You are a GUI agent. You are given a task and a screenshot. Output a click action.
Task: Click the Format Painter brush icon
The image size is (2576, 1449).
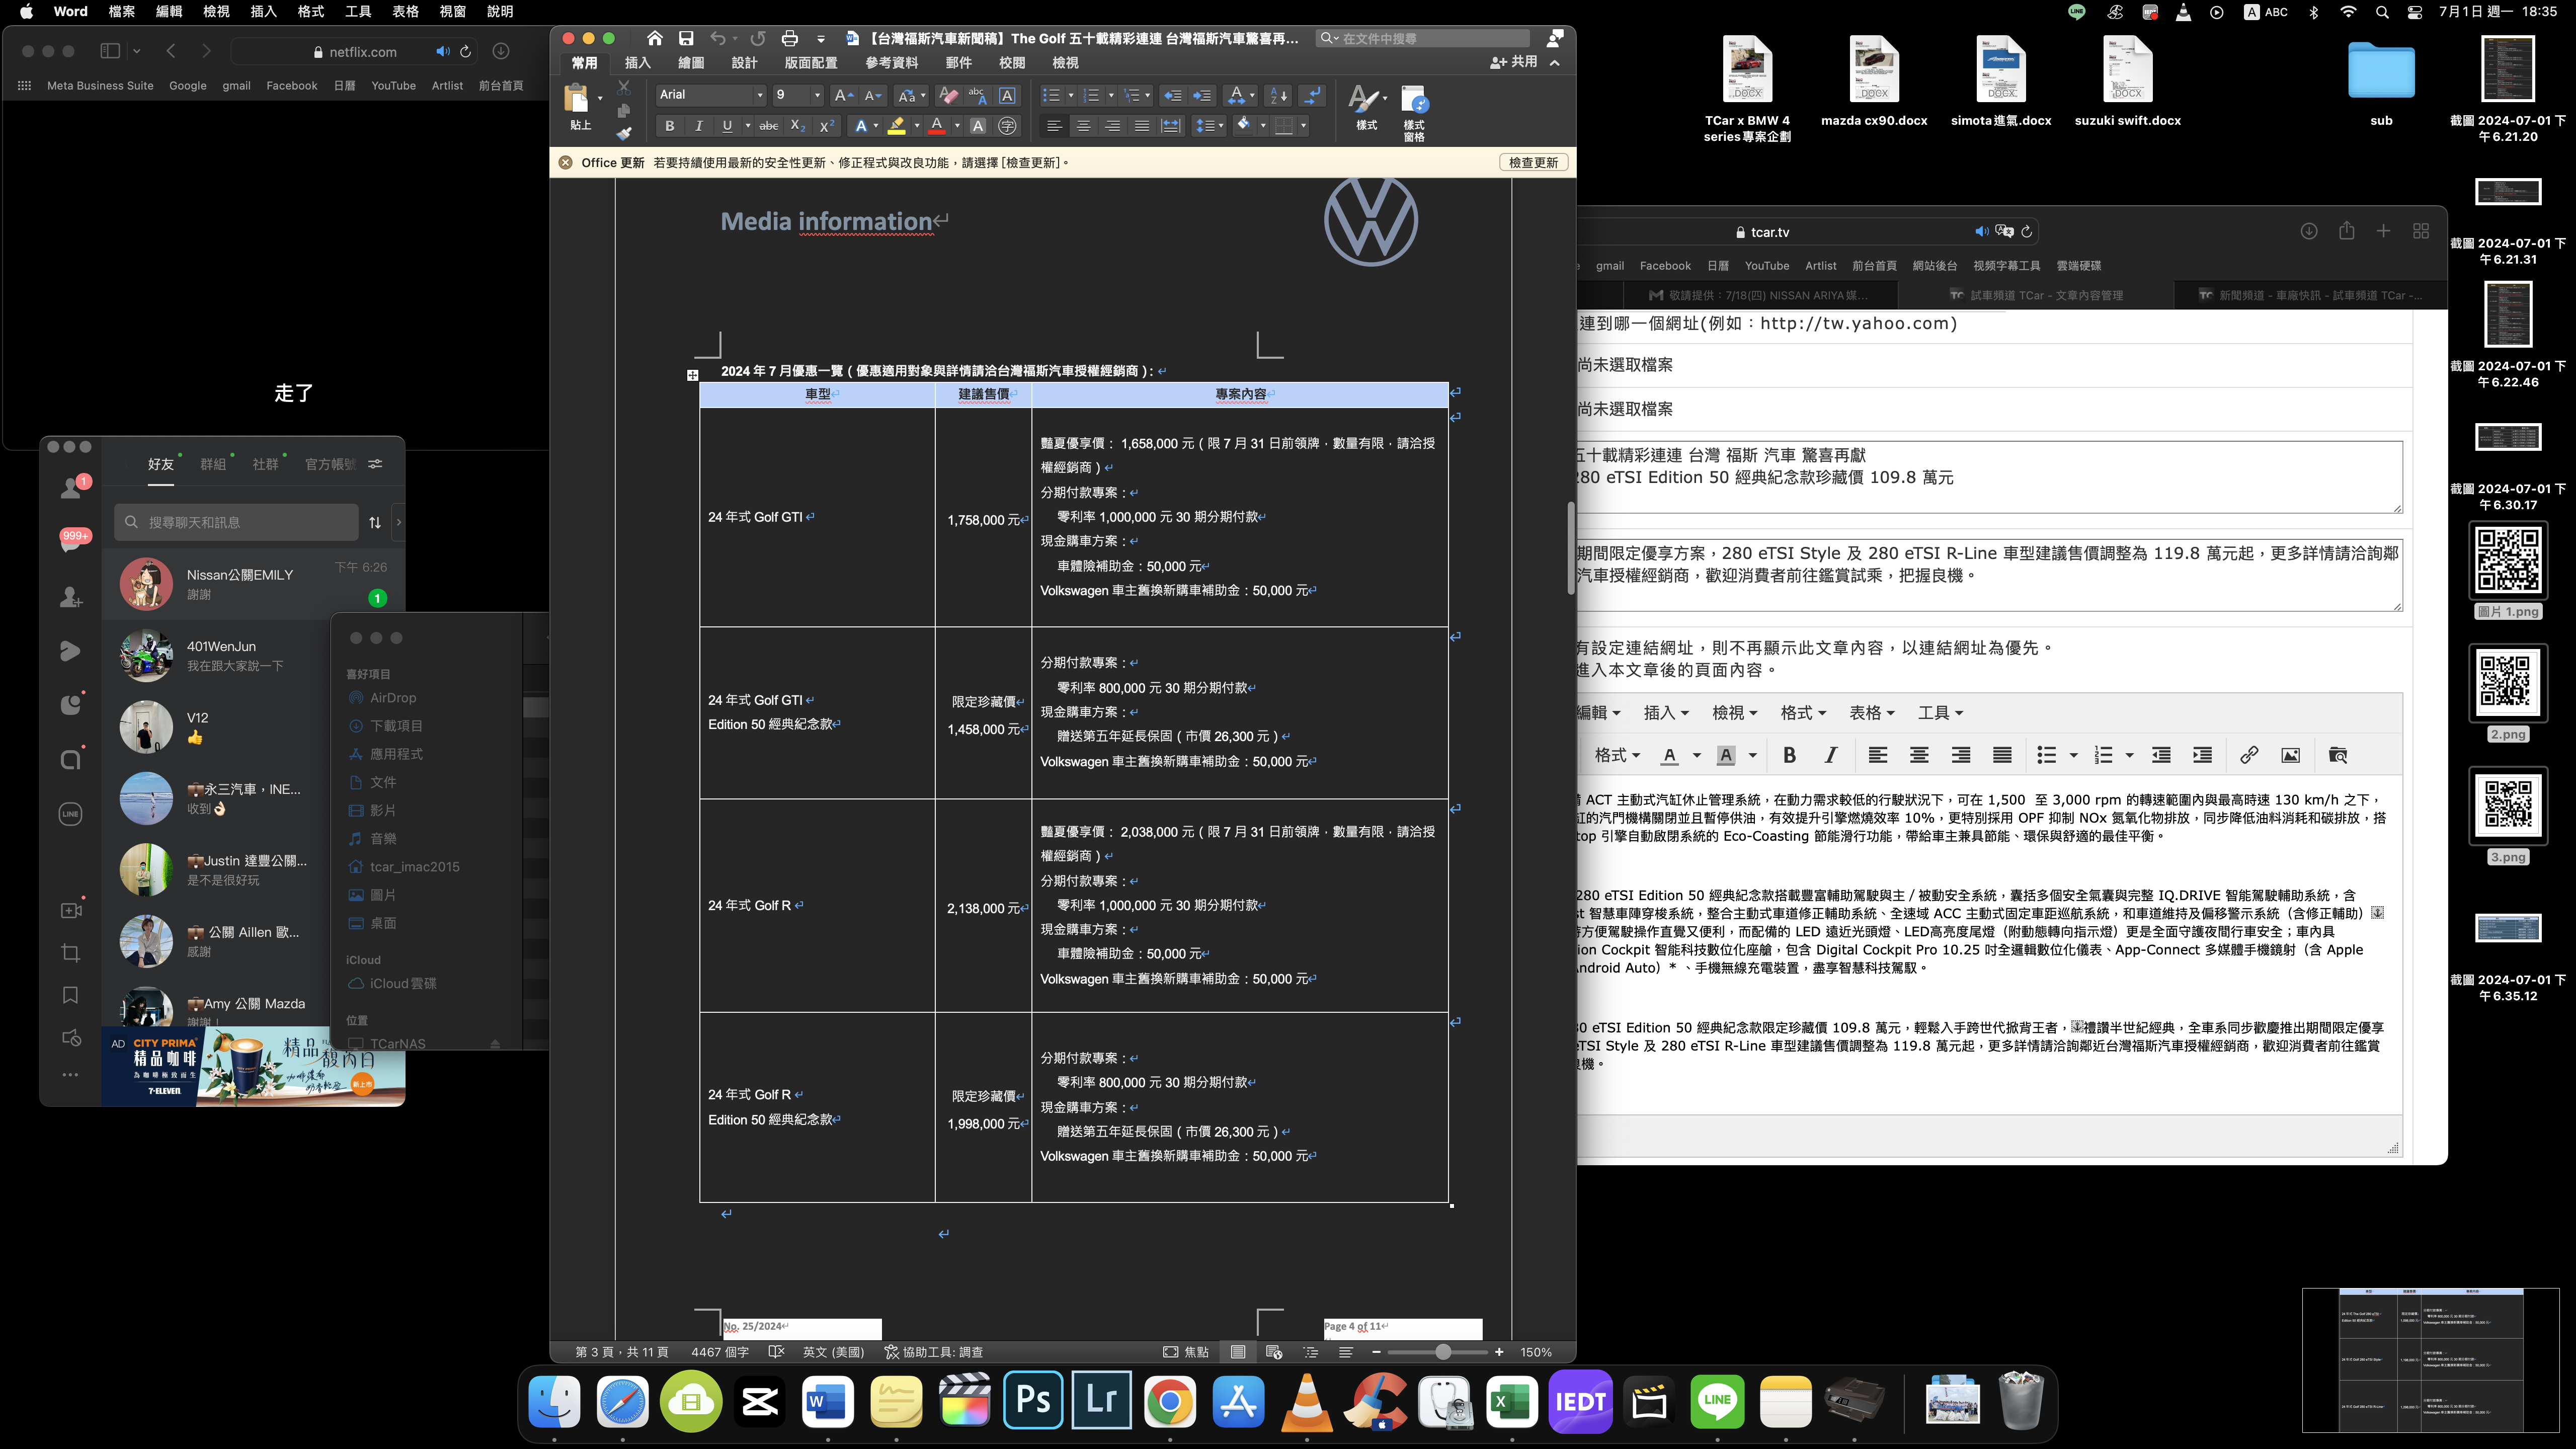coord(624,133)
